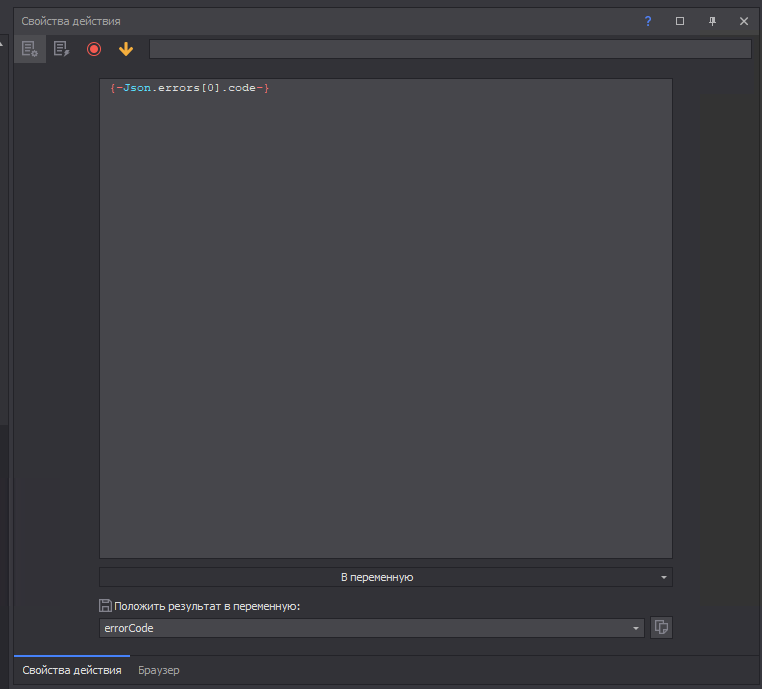Pin the action properties panel
762x689 pixels.
712,21
